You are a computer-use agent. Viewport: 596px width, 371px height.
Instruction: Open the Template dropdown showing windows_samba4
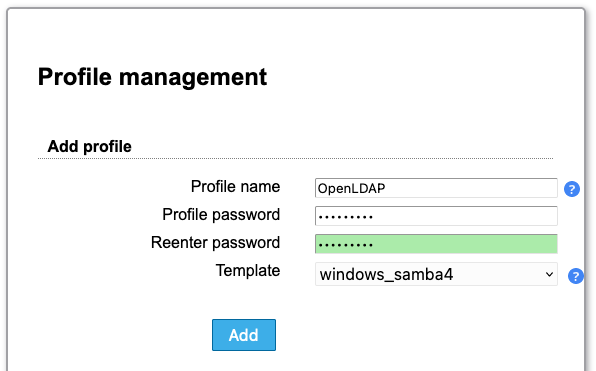436,274
